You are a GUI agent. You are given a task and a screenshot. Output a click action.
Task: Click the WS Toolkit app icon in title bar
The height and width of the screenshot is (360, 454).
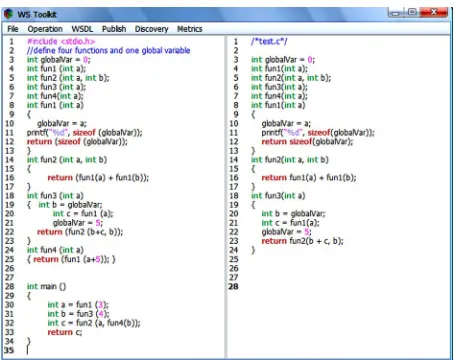[9, 14]
